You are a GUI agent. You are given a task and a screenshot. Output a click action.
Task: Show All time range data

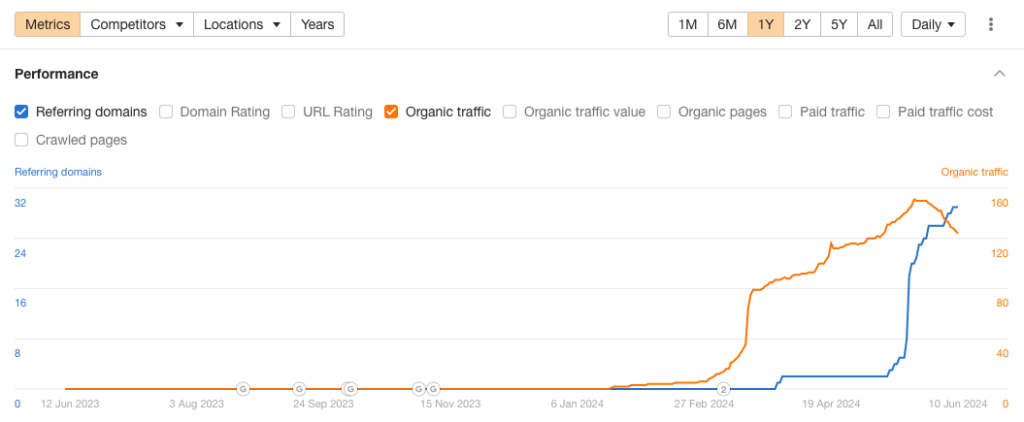875,24
